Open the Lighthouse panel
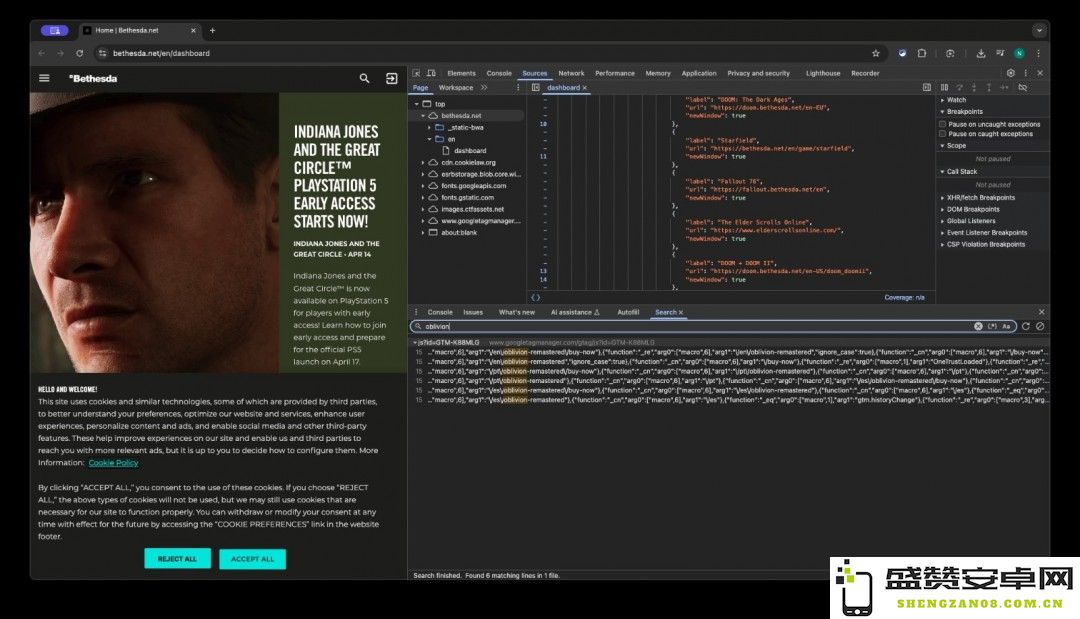Screen dimensions: 1080x619 click(823, 73)
